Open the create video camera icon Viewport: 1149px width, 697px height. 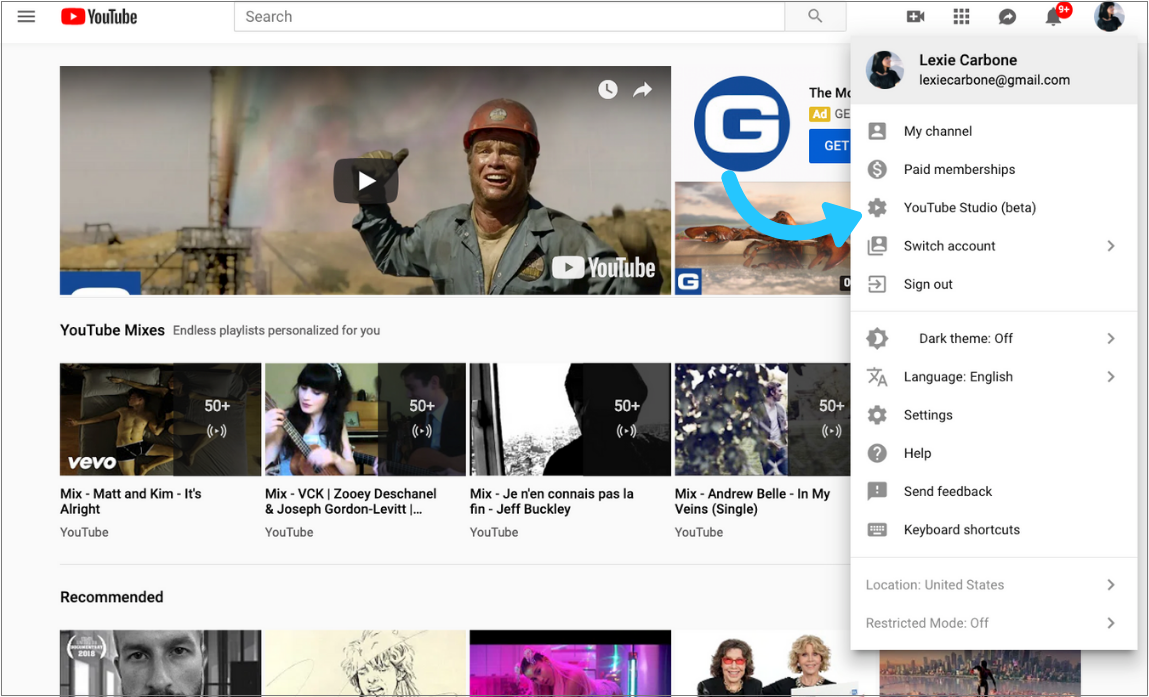point(915,16)
